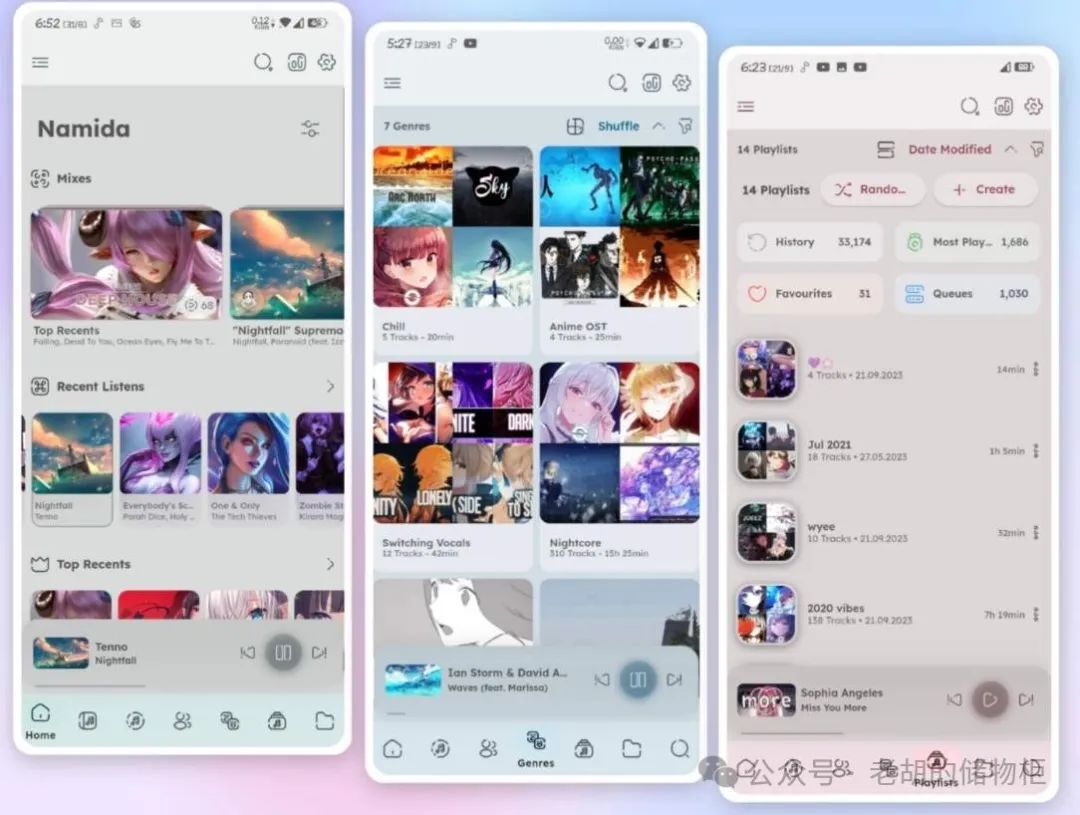Click Create playlist button
The width and height of the screenshot is (1080, 815).
(986, 189)
